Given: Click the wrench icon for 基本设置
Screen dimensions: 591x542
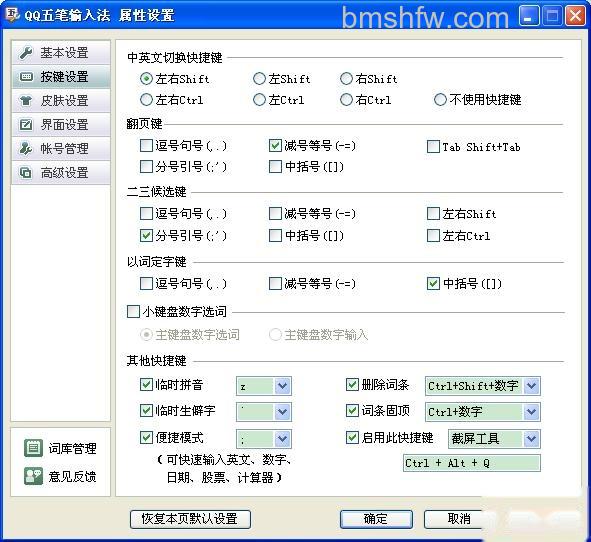Looking at the screenshot, I should coord(26,52).
